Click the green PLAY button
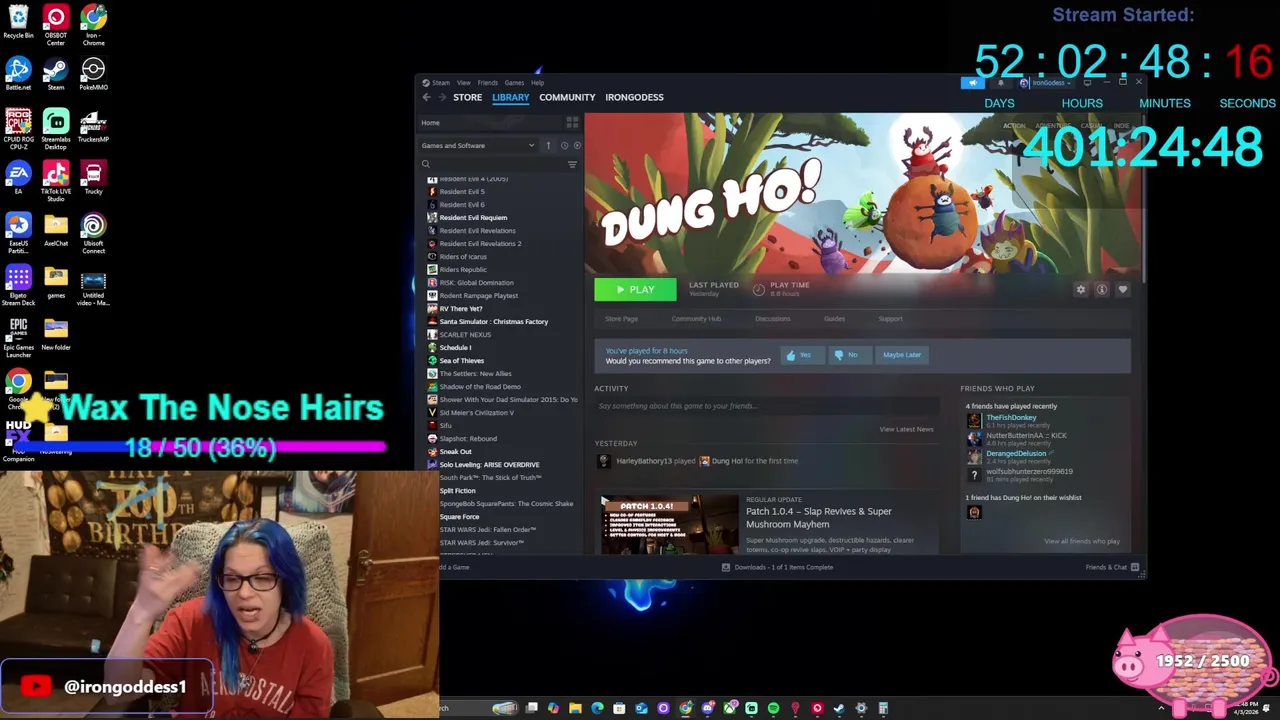 635,290
